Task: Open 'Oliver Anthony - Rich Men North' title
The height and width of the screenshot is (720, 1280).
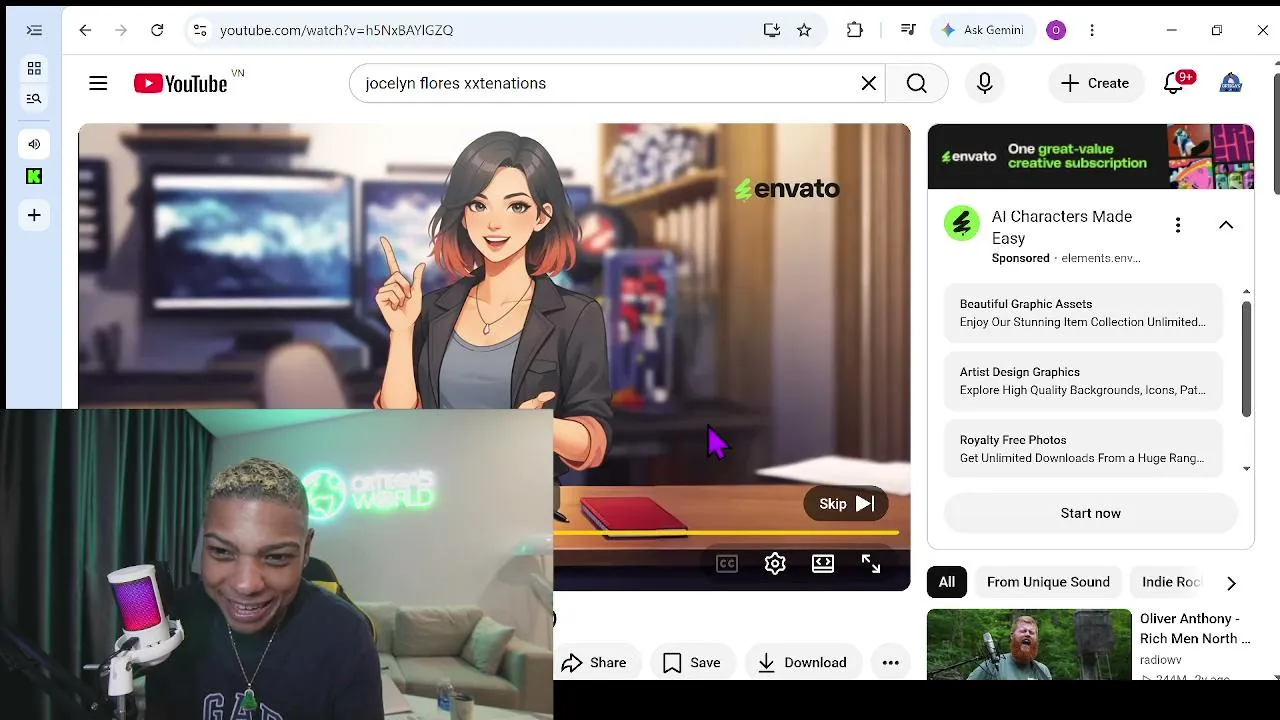Action: click(1195, 628)
